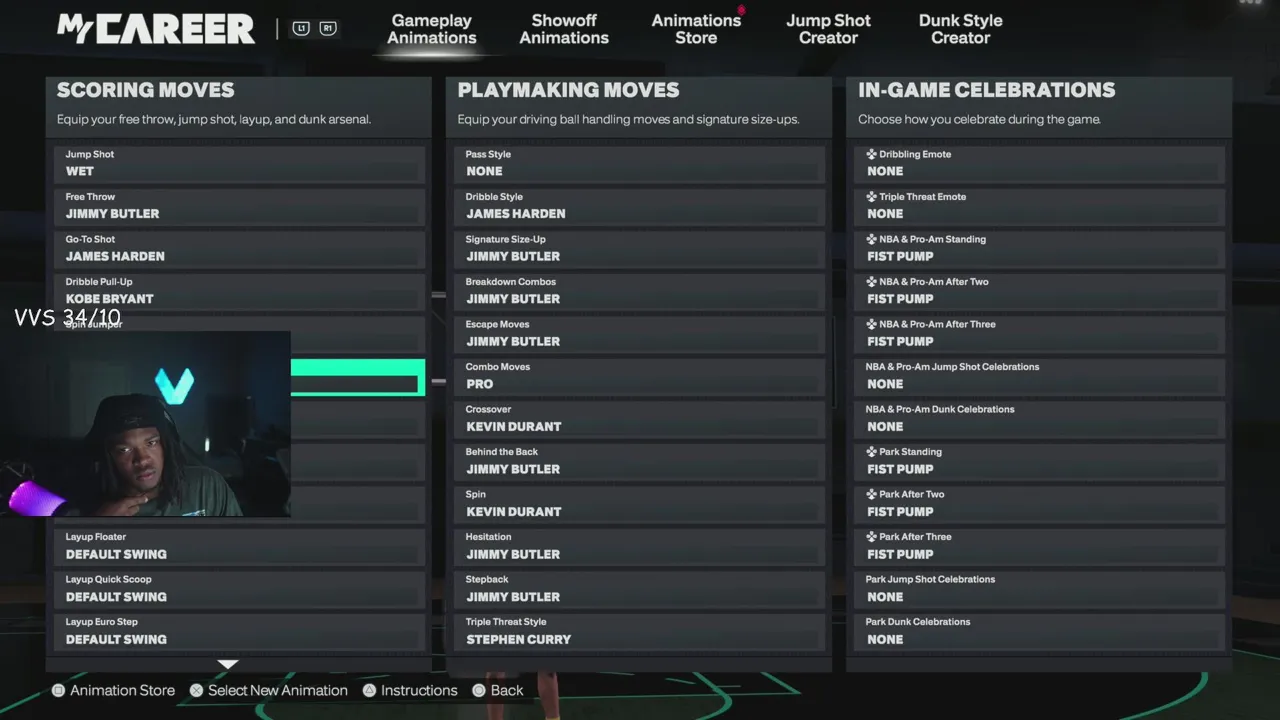Screen dimensions: 1280x720
Task: Click the d-pad icon beside Triple Threat Emote
Action: [871, 197]
